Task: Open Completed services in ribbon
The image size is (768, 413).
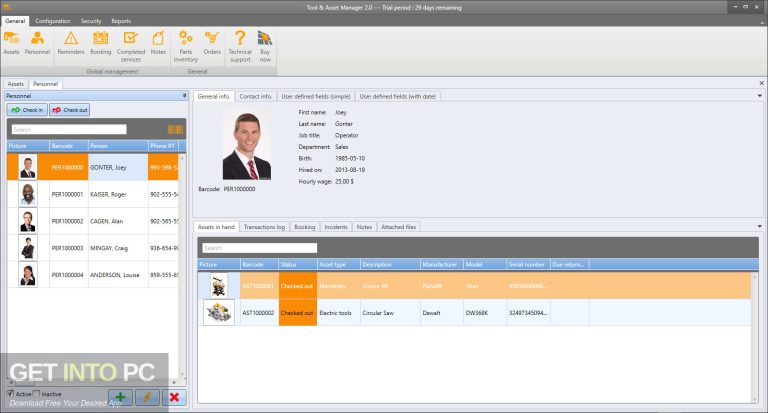Action: click(131, 42)
